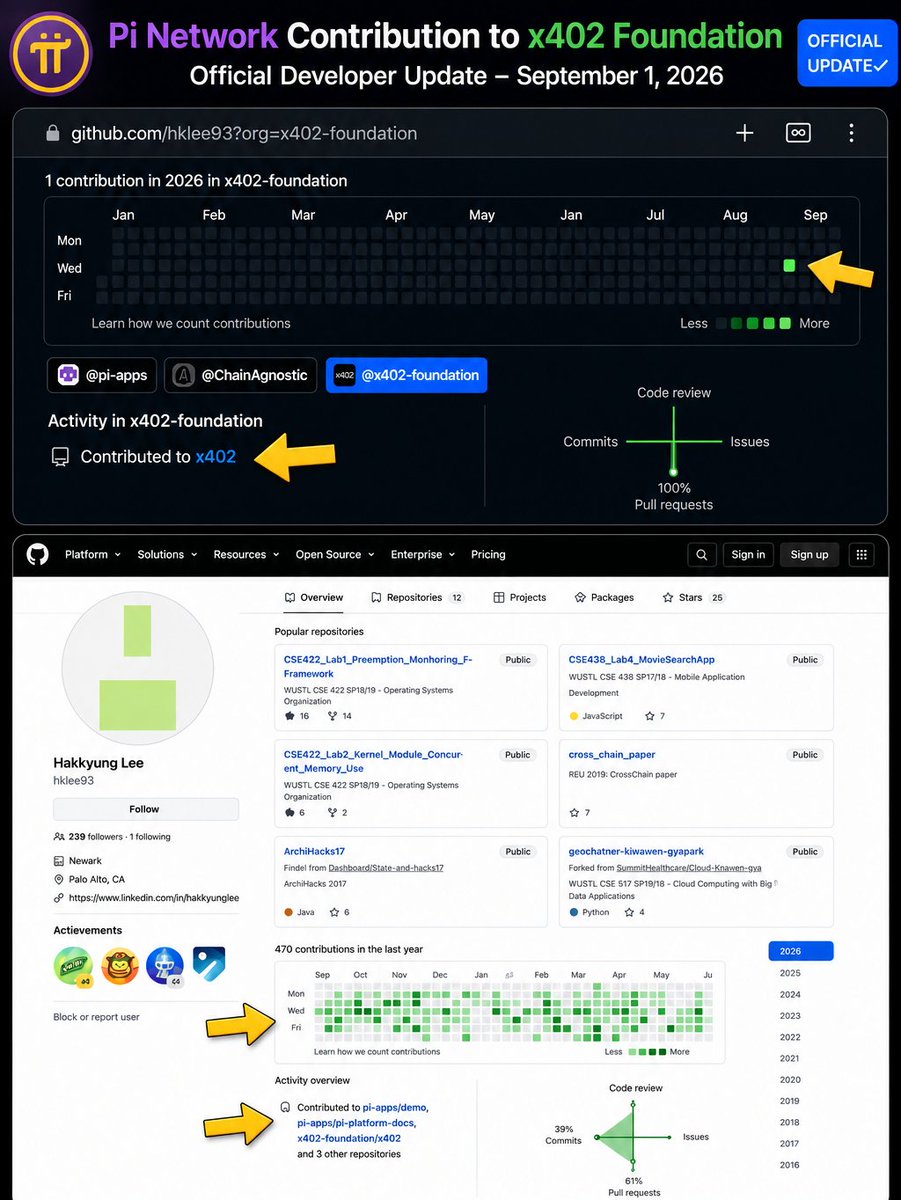Open the Solutions dropdown menu

coord(167,555)
